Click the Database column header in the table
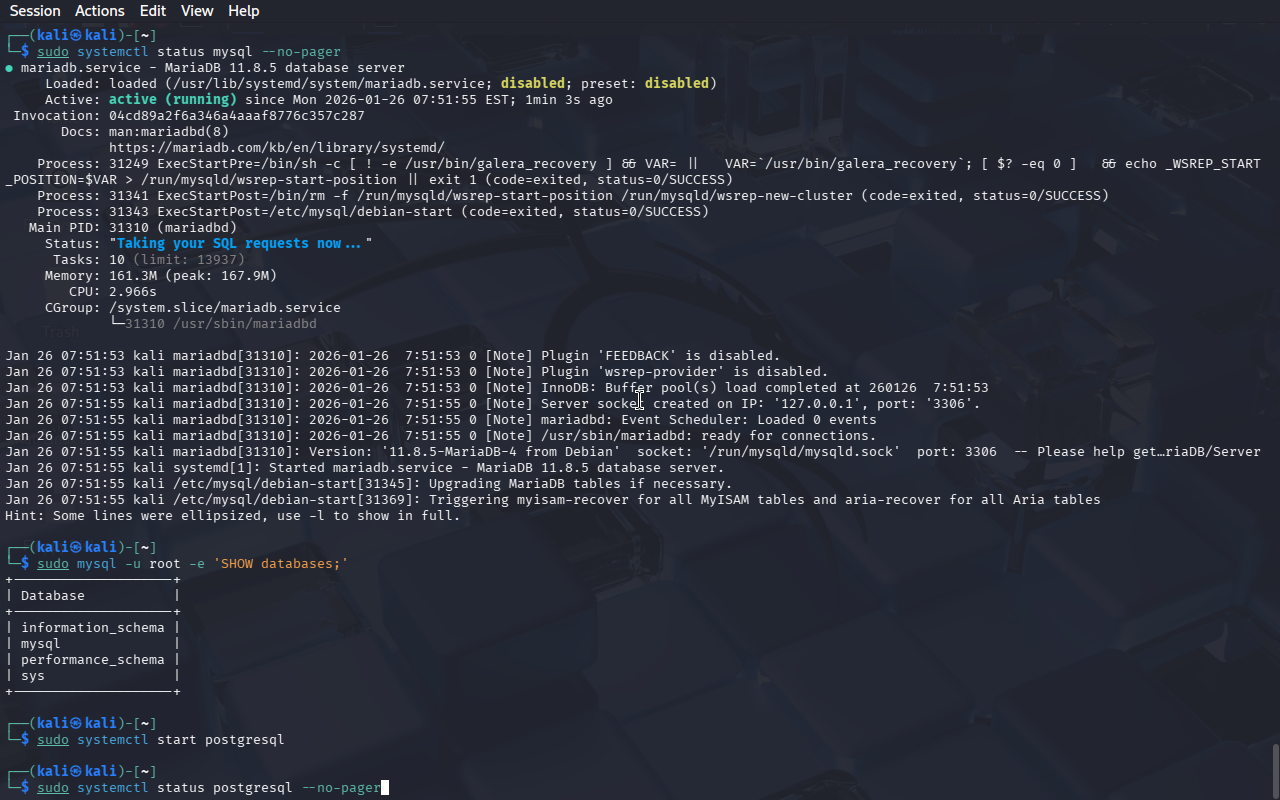 (52, 595)
